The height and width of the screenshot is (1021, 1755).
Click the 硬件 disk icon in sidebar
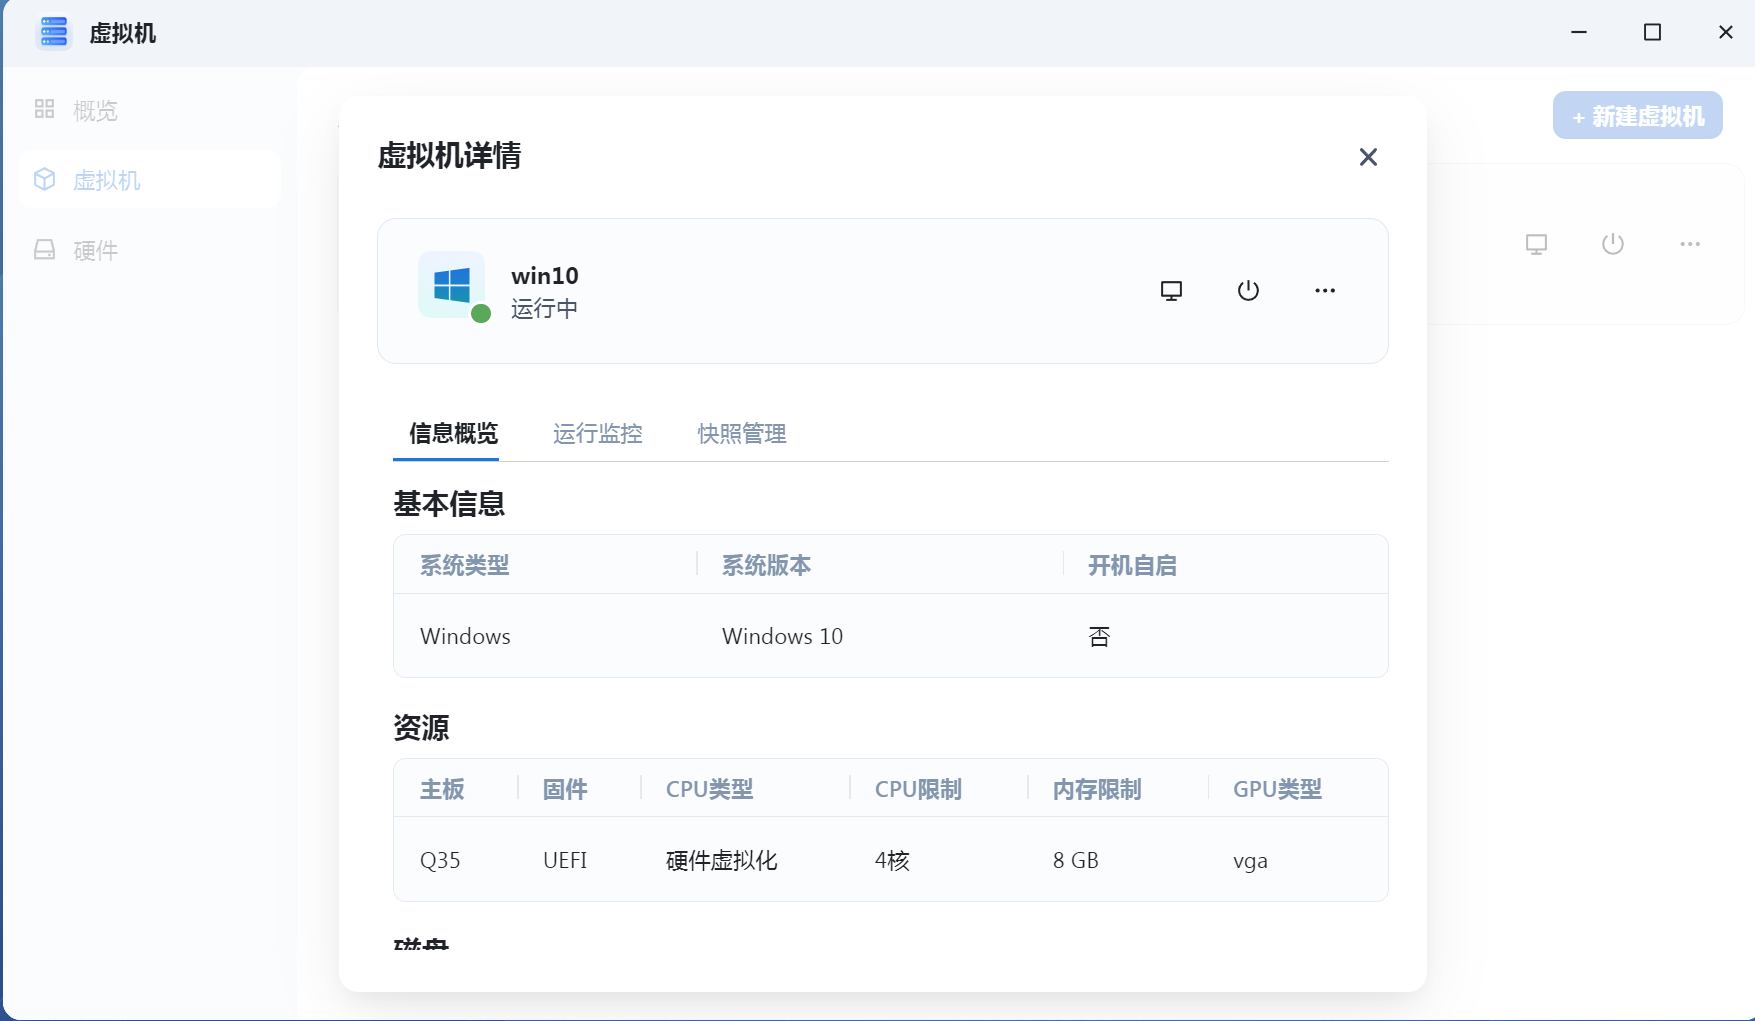pyautogui.click(x=45, y=249)
